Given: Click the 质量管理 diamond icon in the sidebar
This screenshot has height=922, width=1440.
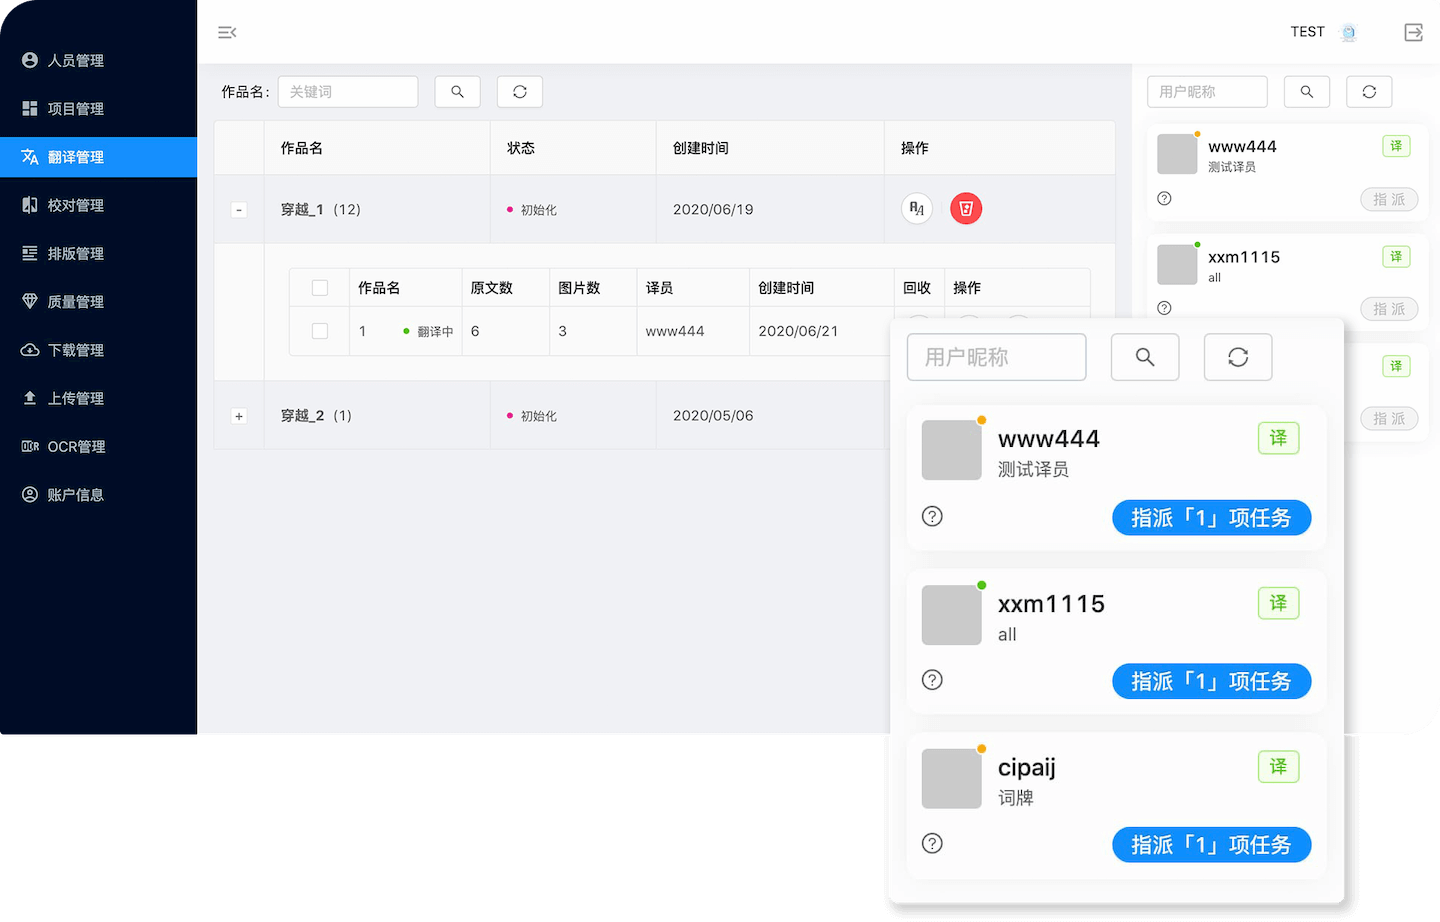Looking at the screenshot, I should click(x=28, y=301).
